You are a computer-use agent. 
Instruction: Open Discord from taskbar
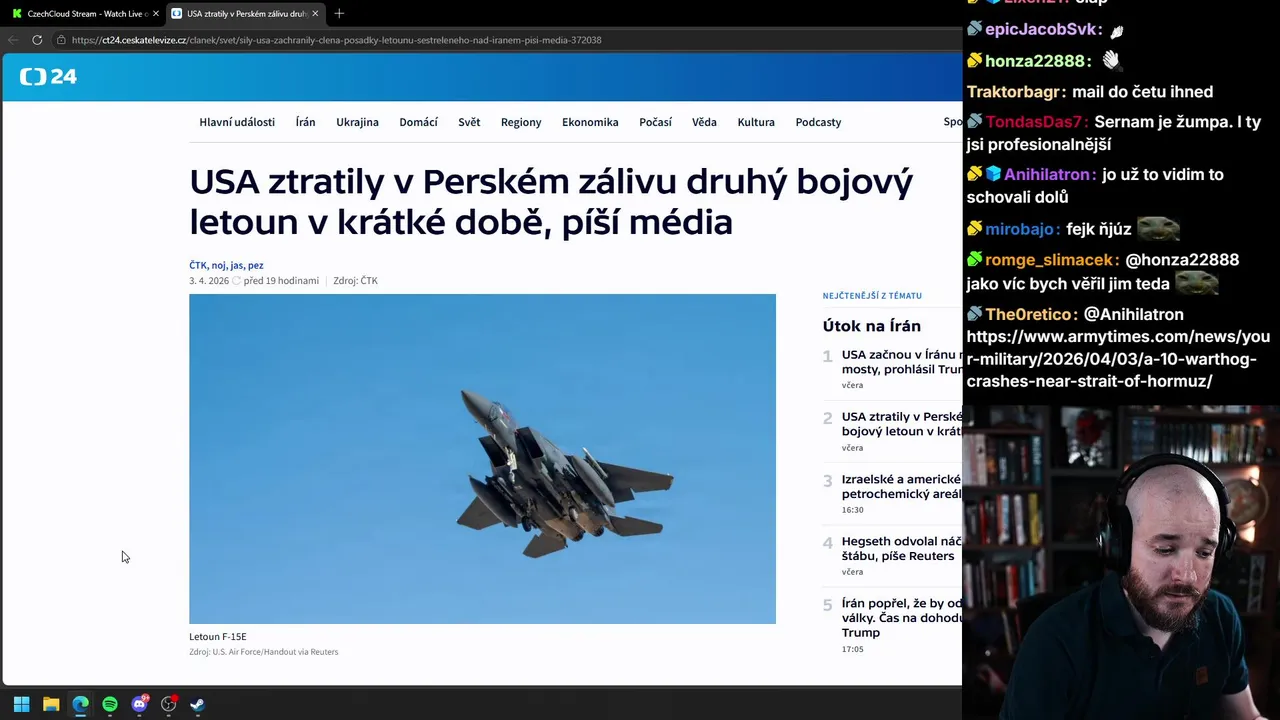pyautogui.click(x=139, y=704)
